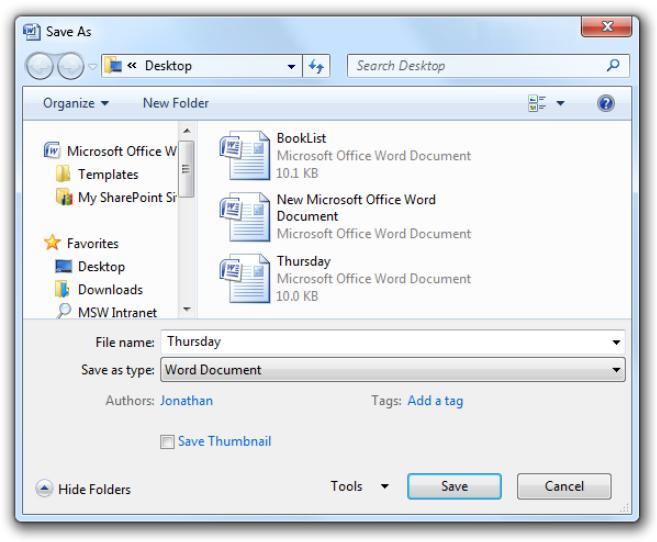The image size is (657, 542).
Task: Select Microsoft Office Word in navigation pane
Action: 110,151
